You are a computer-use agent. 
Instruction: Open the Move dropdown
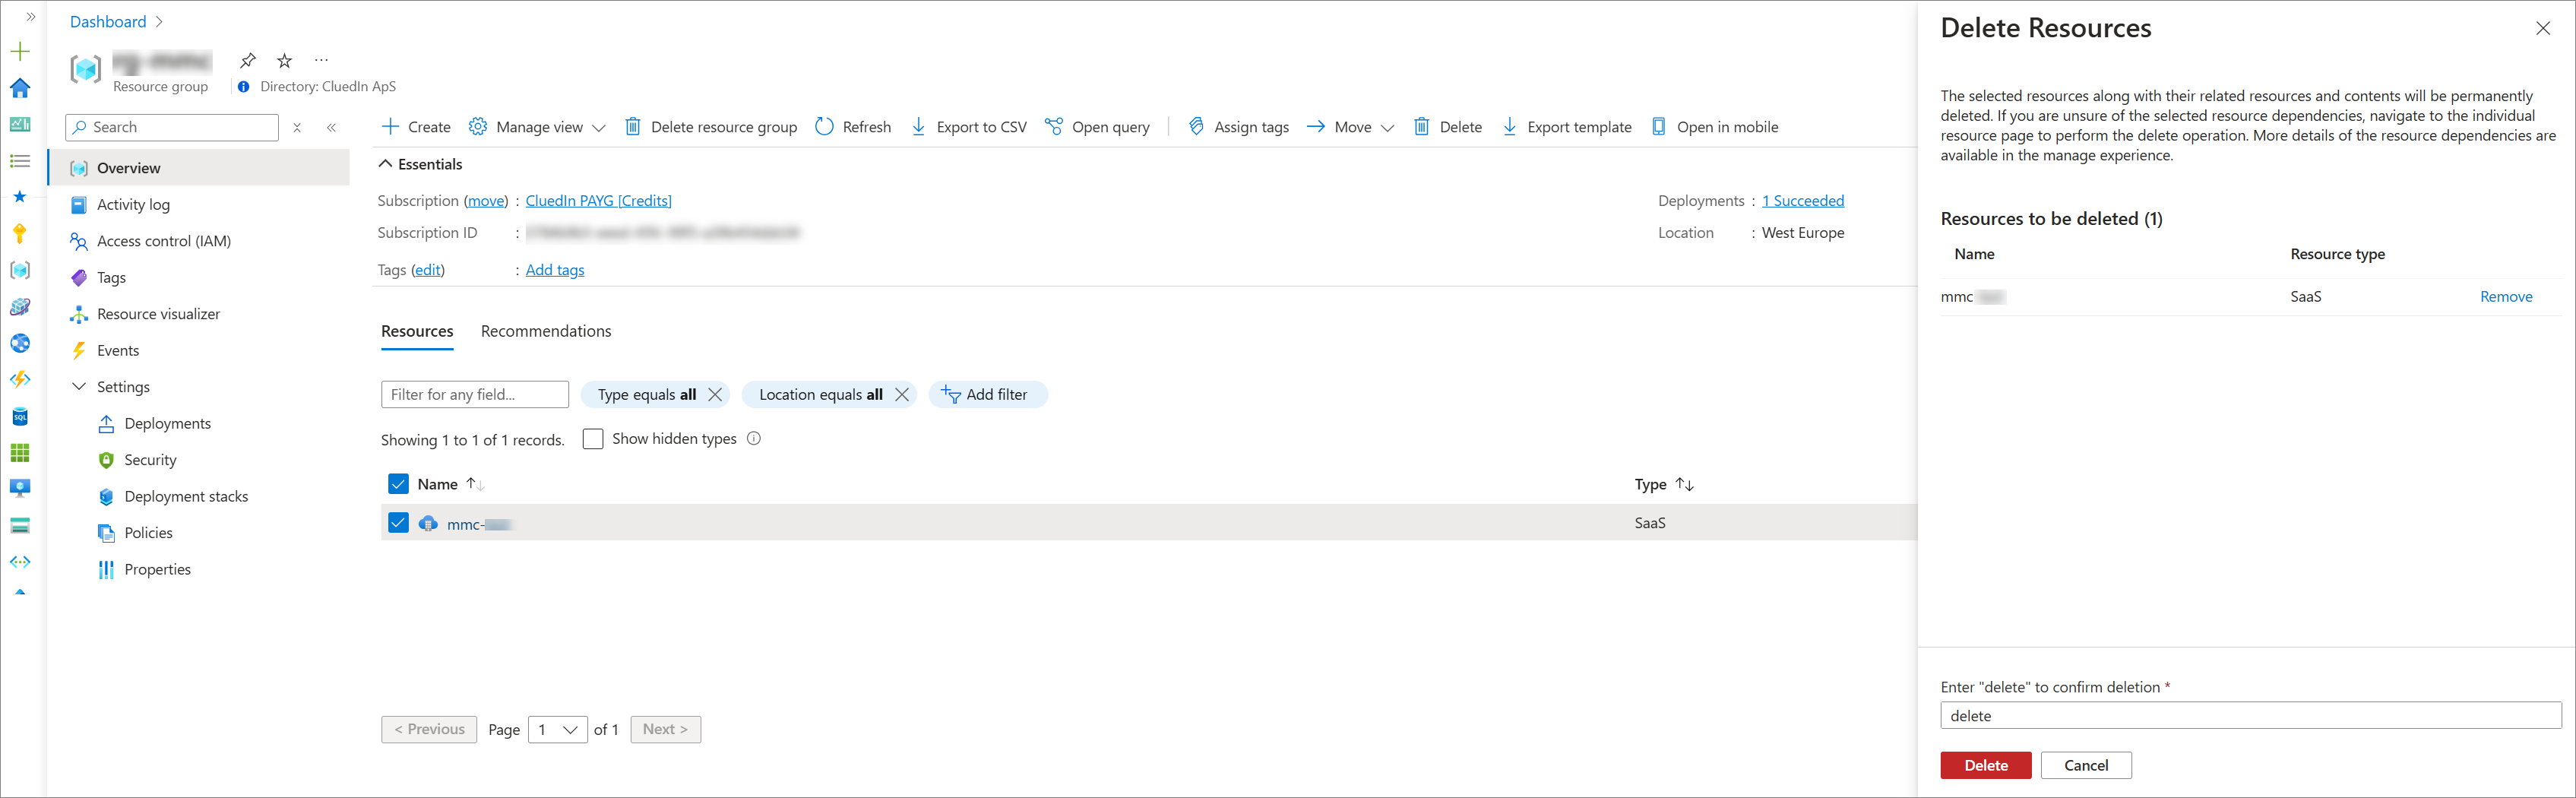pyautogui.click(x=1350, y=127)
